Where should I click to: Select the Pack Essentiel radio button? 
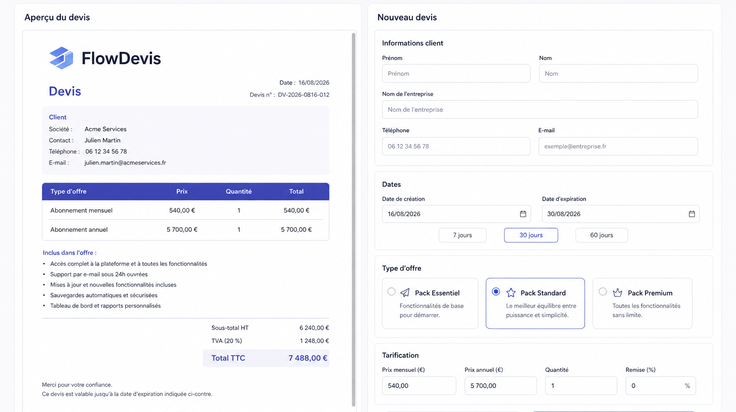(x=391, y=291)
